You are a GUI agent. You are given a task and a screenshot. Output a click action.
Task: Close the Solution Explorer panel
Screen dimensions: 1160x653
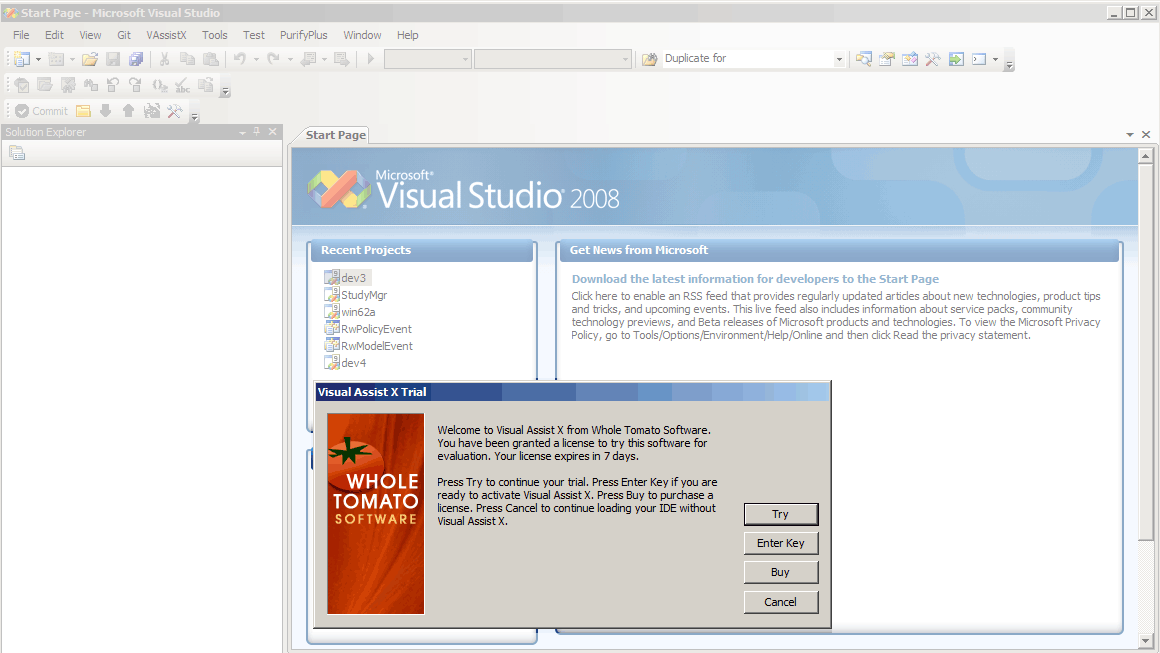(x=272, y=132)
